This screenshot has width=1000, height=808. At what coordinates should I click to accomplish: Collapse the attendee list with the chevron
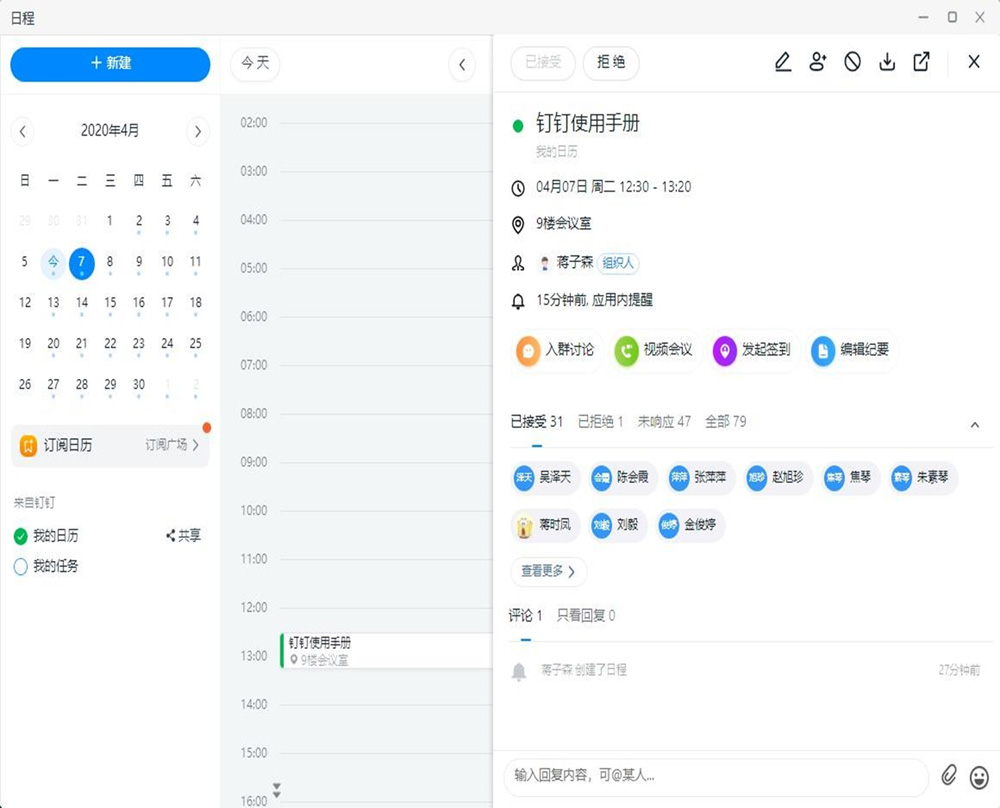pyautogui.click(x=975, y=425)
